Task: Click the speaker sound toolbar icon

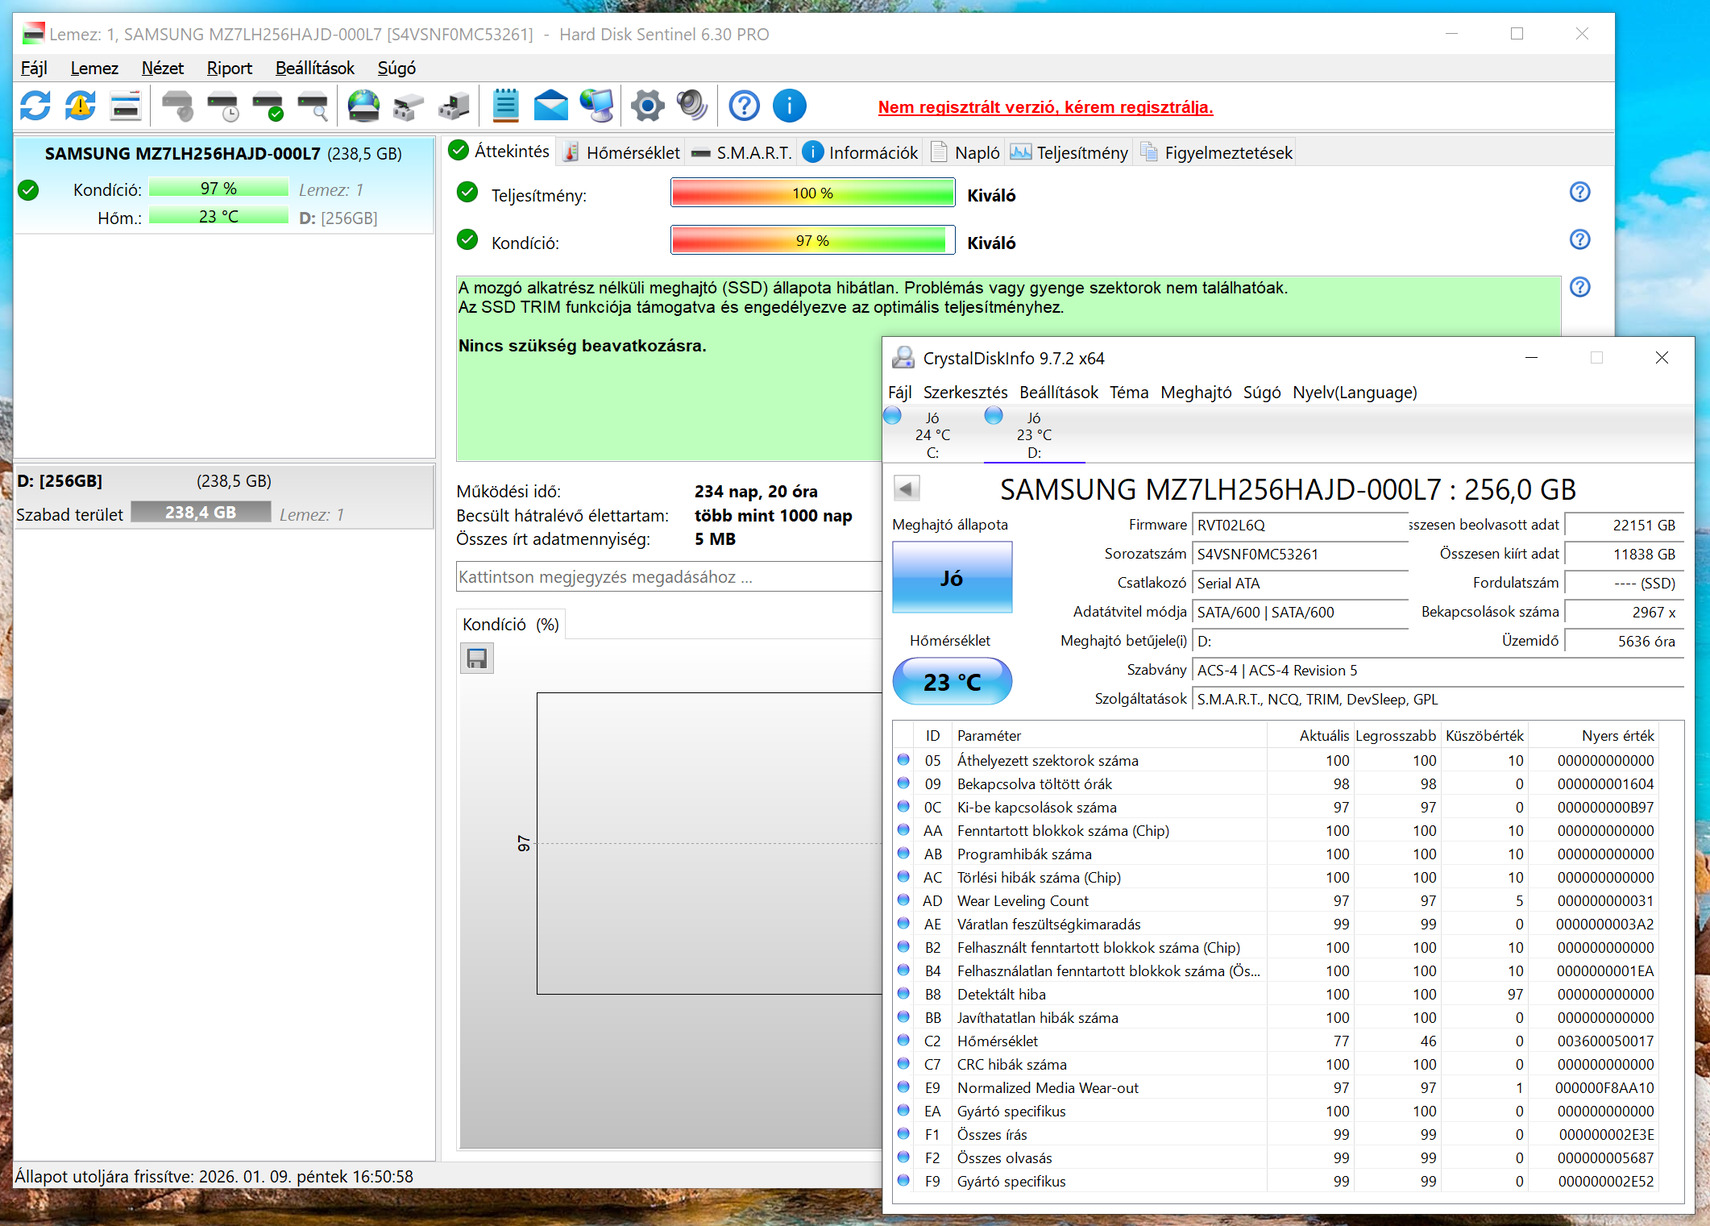Action: [692, 106]
